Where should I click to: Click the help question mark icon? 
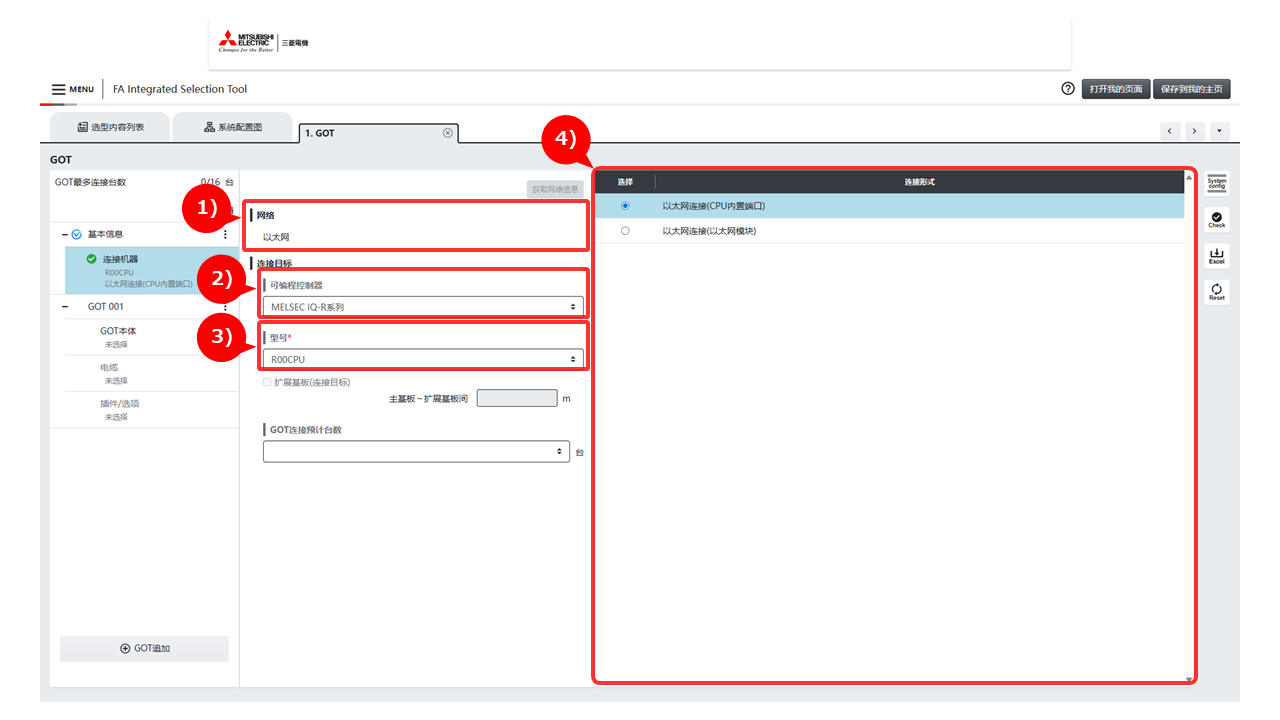pyautogui.click(x=1068, y=89)
